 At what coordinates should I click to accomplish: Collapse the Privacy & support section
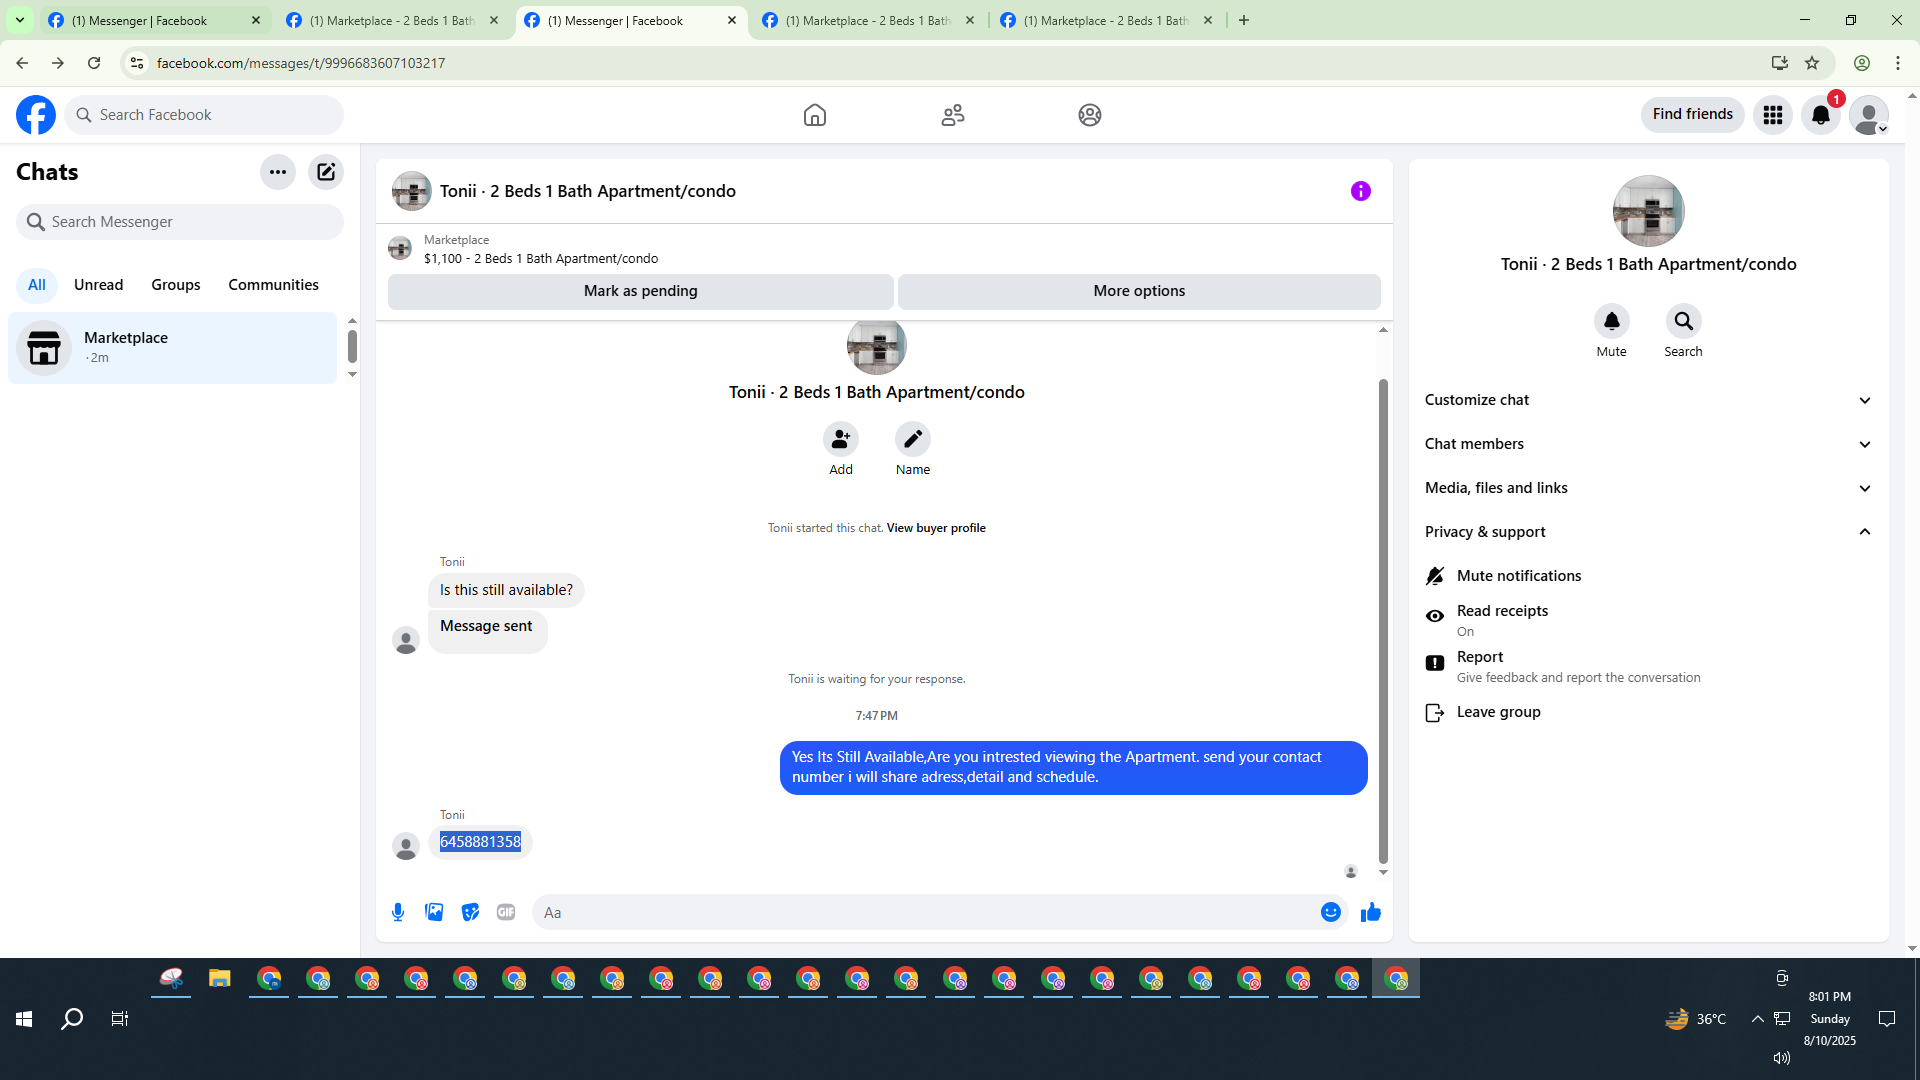[1646, 532]
